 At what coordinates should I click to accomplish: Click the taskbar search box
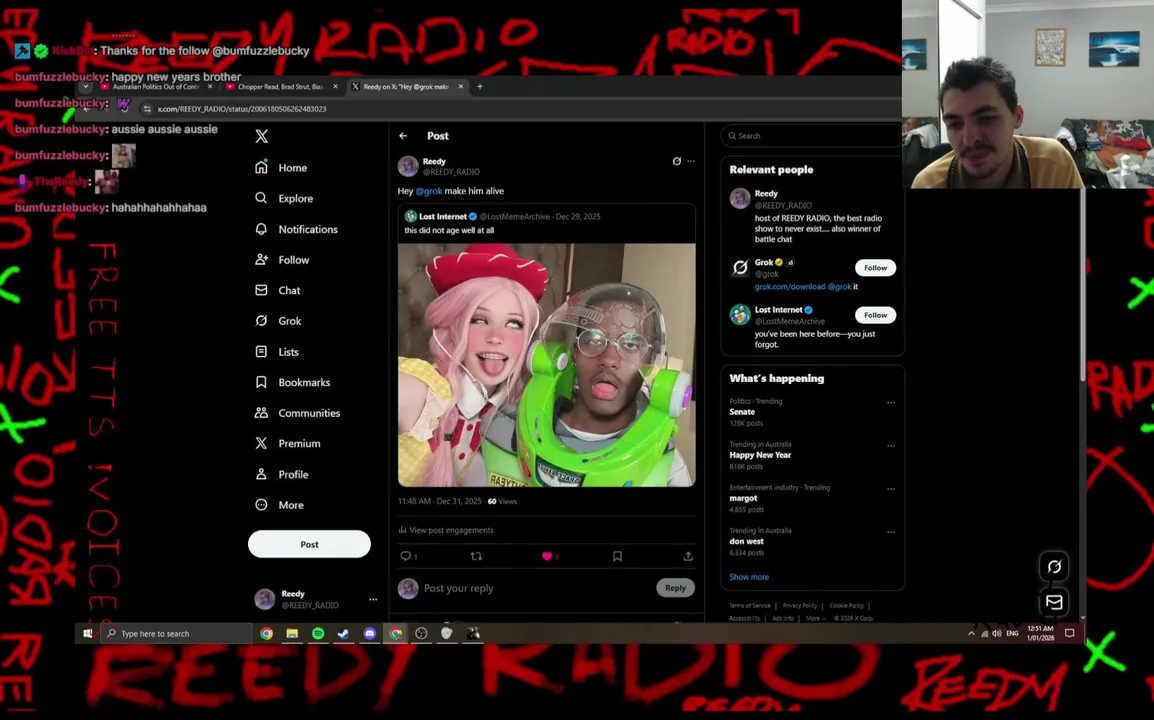point(177,633)
